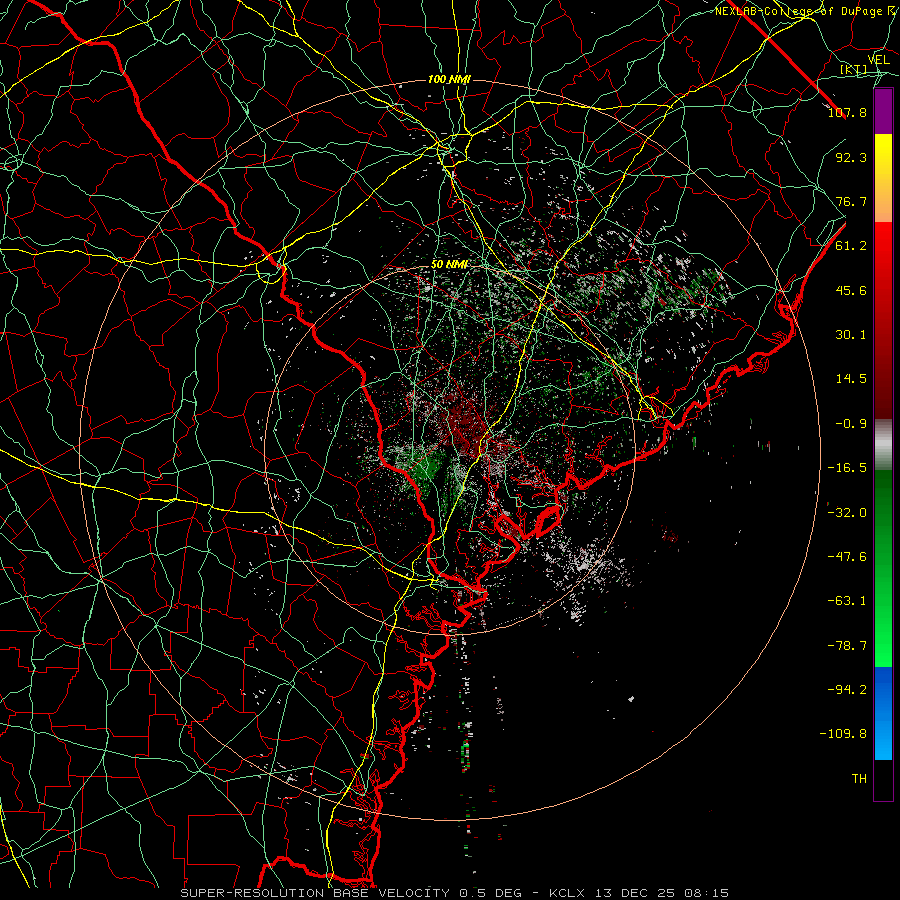Click the Super-Resolution Base Velocity caption
900x900 pixels.
coord(454,893)
